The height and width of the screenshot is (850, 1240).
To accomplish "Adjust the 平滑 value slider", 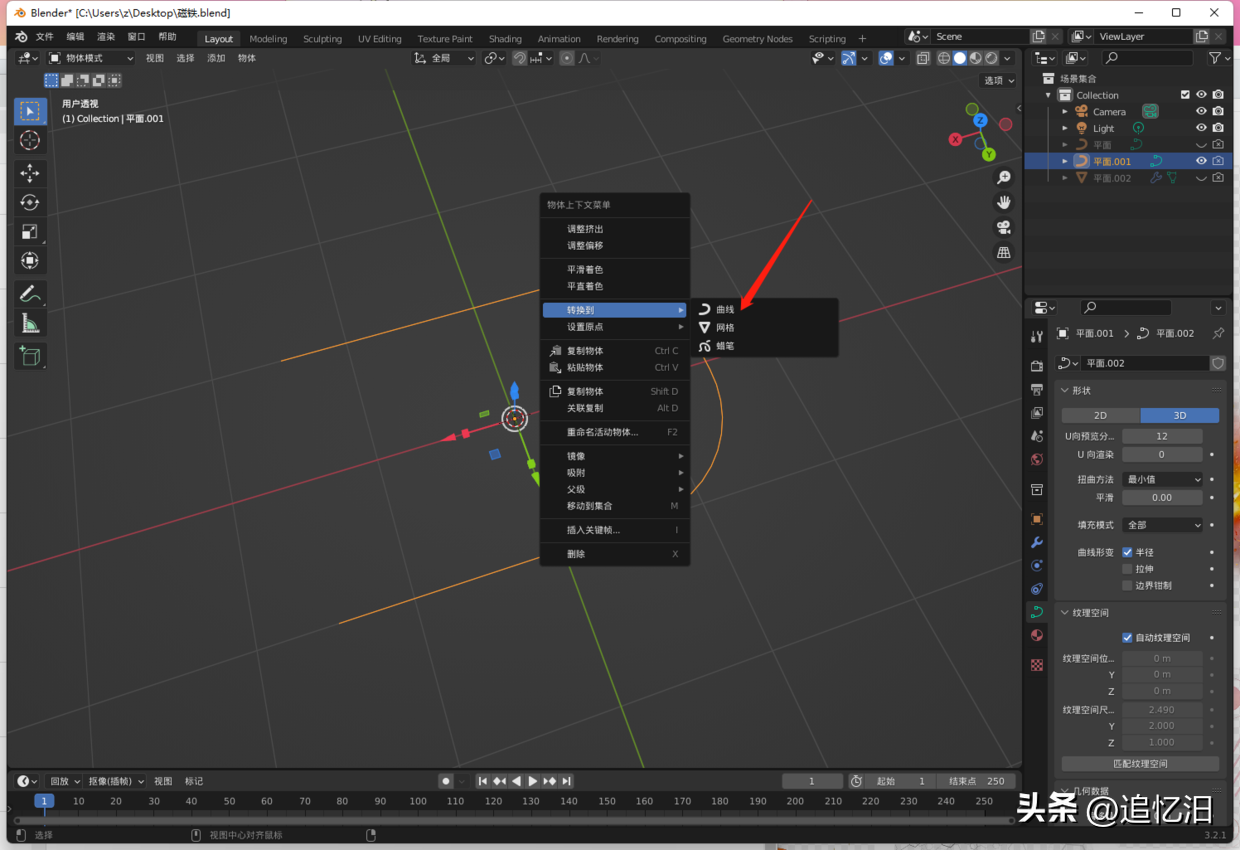I will click(x=1162, y=497).
